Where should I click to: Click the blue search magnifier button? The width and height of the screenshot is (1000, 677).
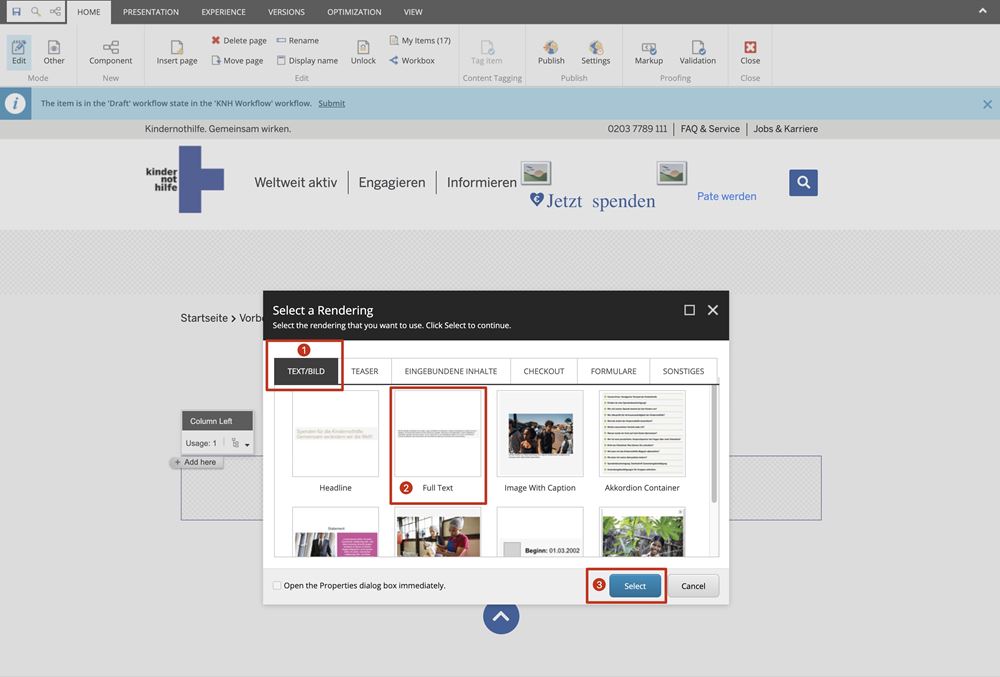(803, 182)
